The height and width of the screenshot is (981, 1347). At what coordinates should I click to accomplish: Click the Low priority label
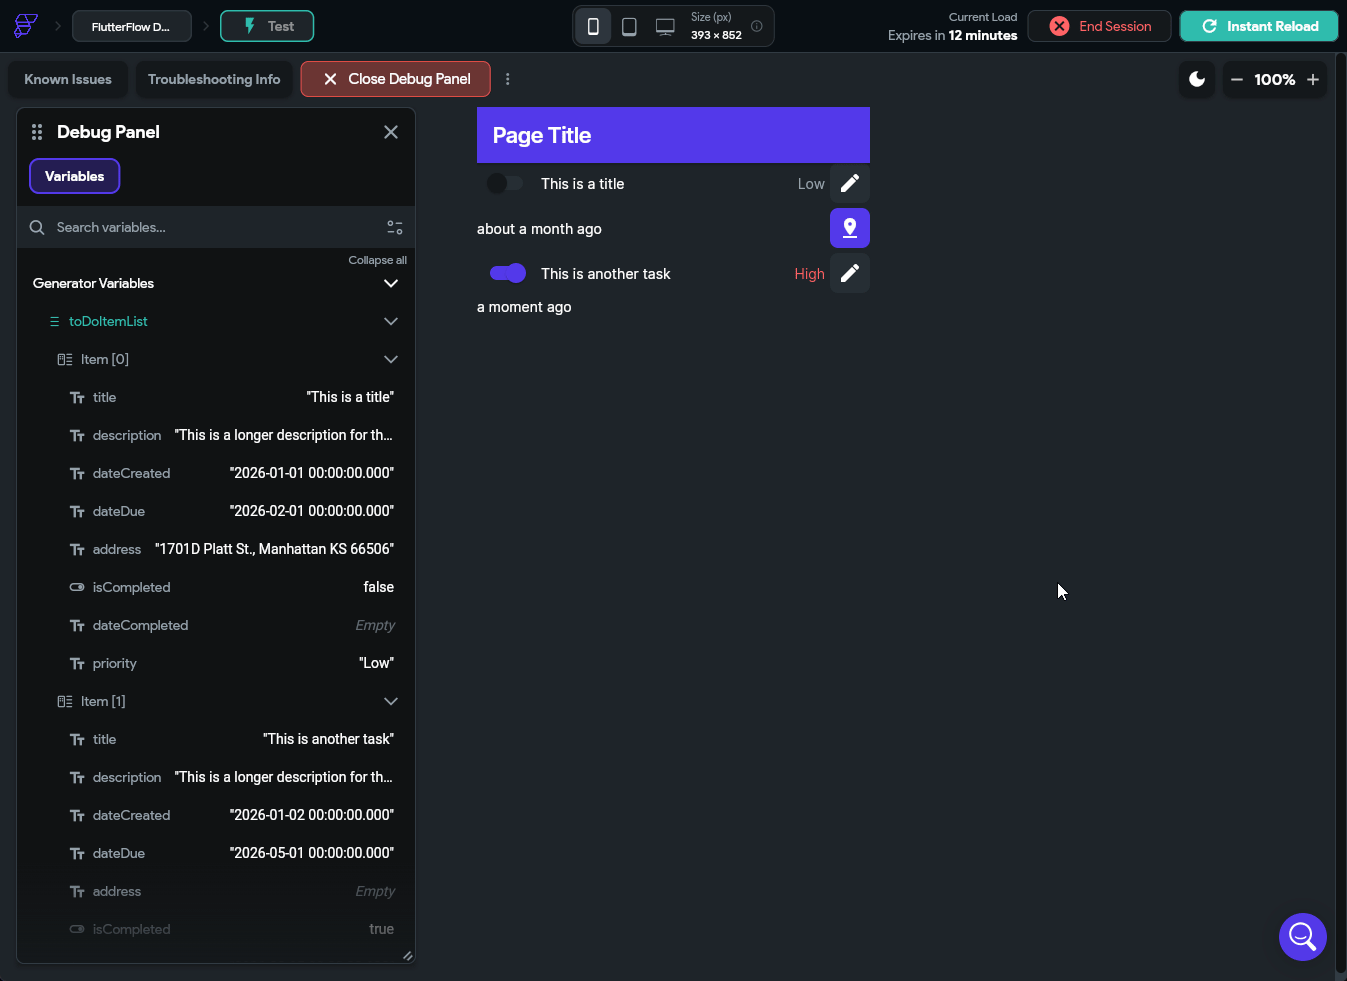(811, 184)
